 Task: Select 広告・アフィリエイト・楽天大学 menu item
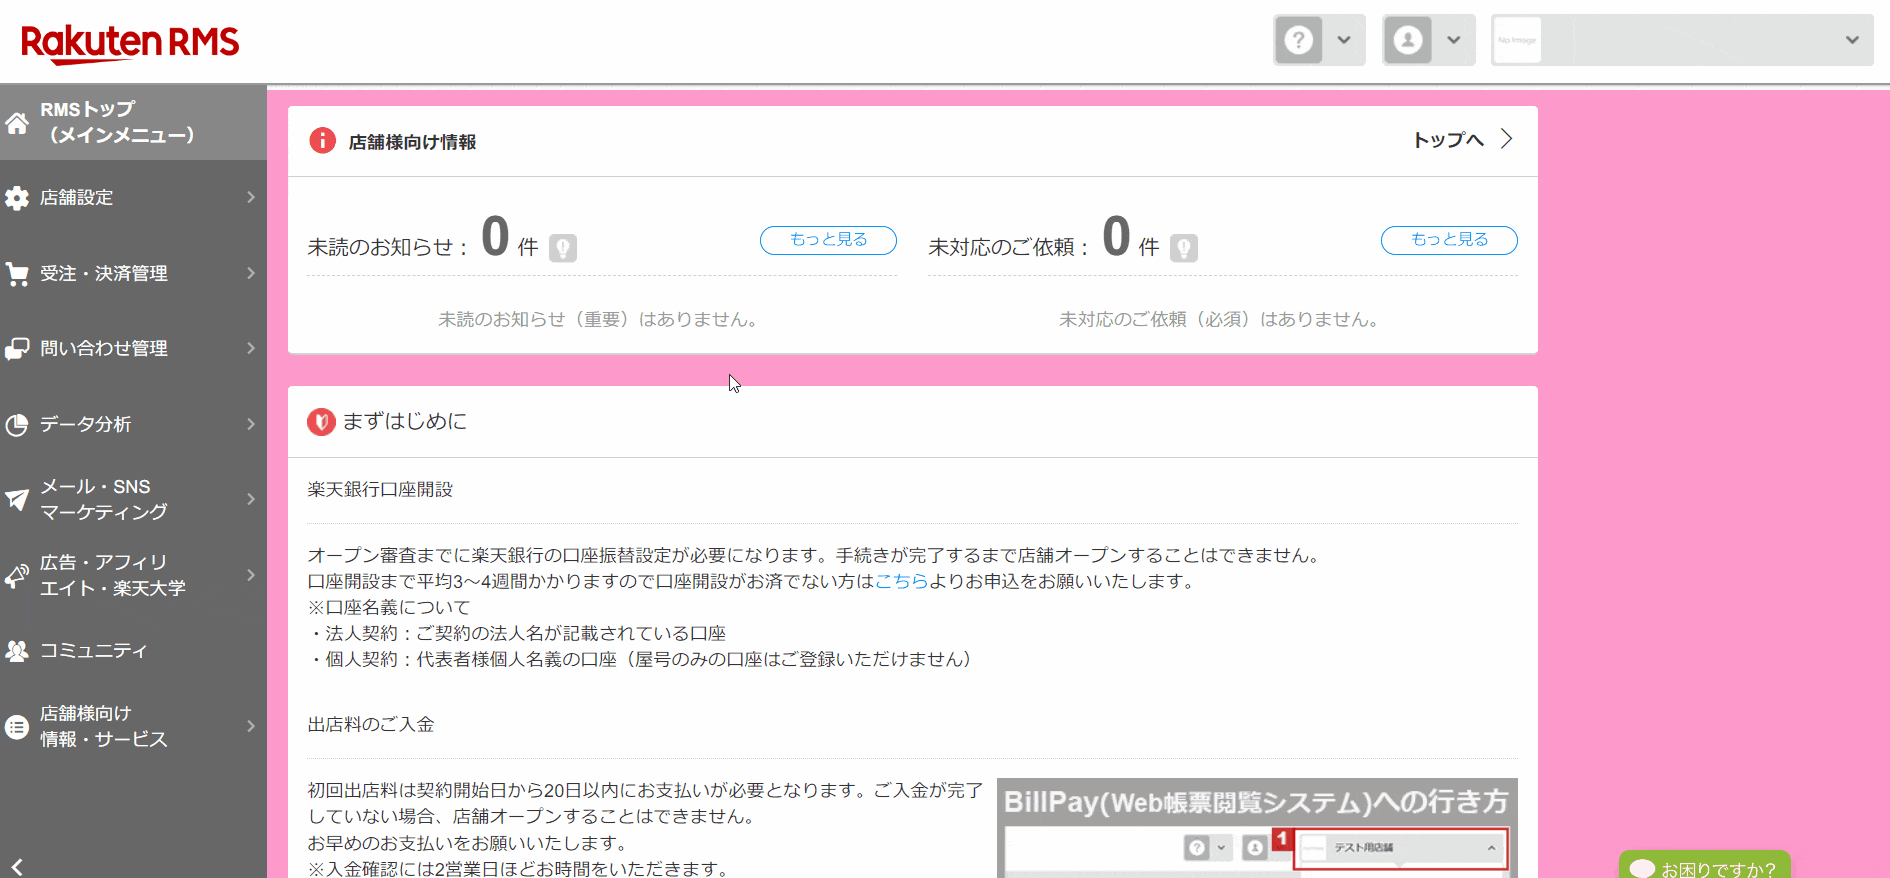pyautogui.click(x=112, y=575)
